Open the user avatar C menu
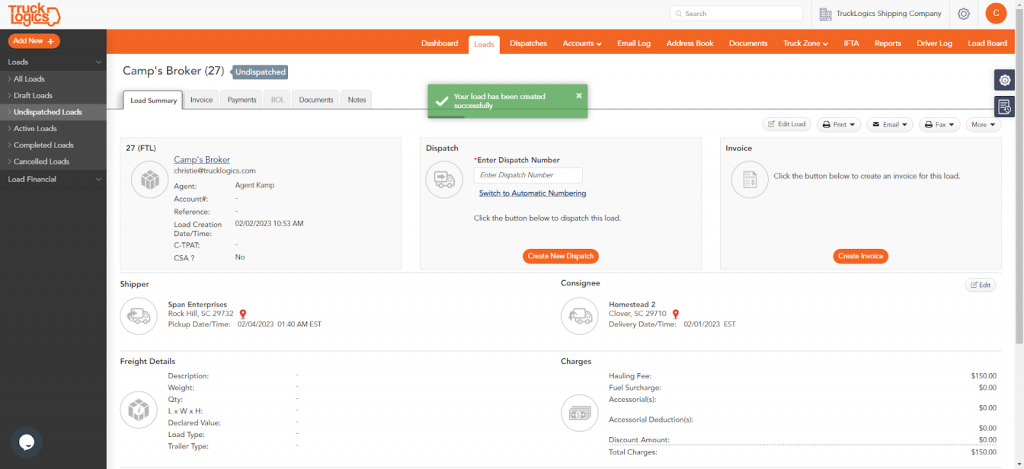This screenshot has width=1024, height=469. 996,13
